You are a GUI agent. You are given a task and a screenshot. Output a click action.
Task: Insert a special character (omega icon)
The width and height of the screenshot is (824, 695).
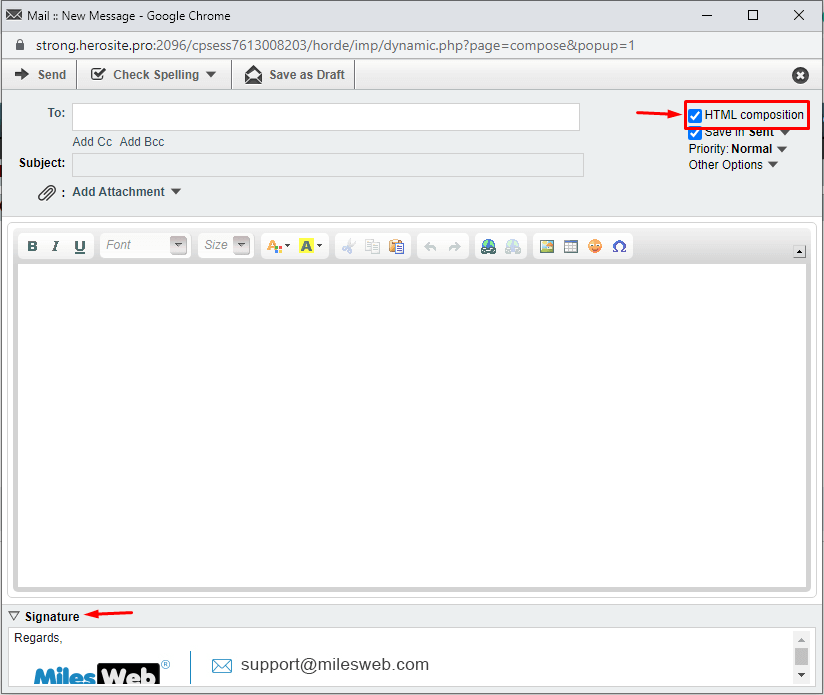(x=619, y=246)
